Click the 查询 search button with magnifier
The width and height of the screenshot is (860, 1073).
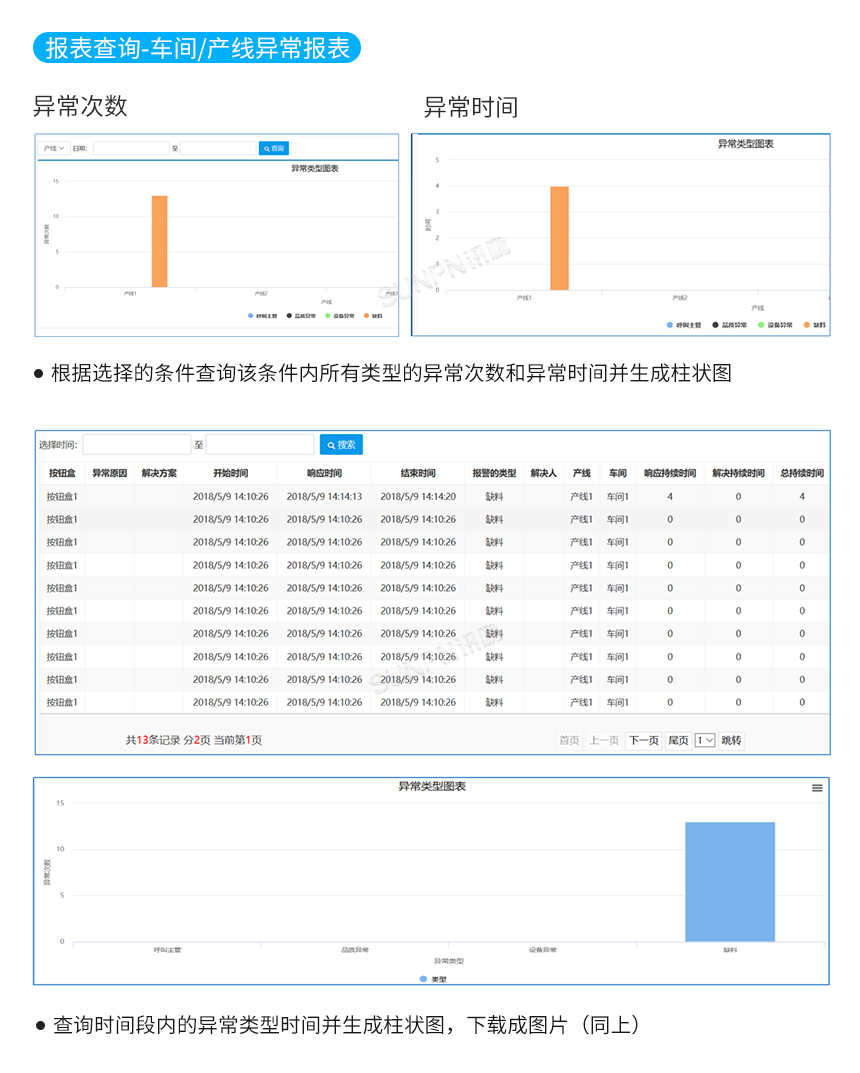274,148
